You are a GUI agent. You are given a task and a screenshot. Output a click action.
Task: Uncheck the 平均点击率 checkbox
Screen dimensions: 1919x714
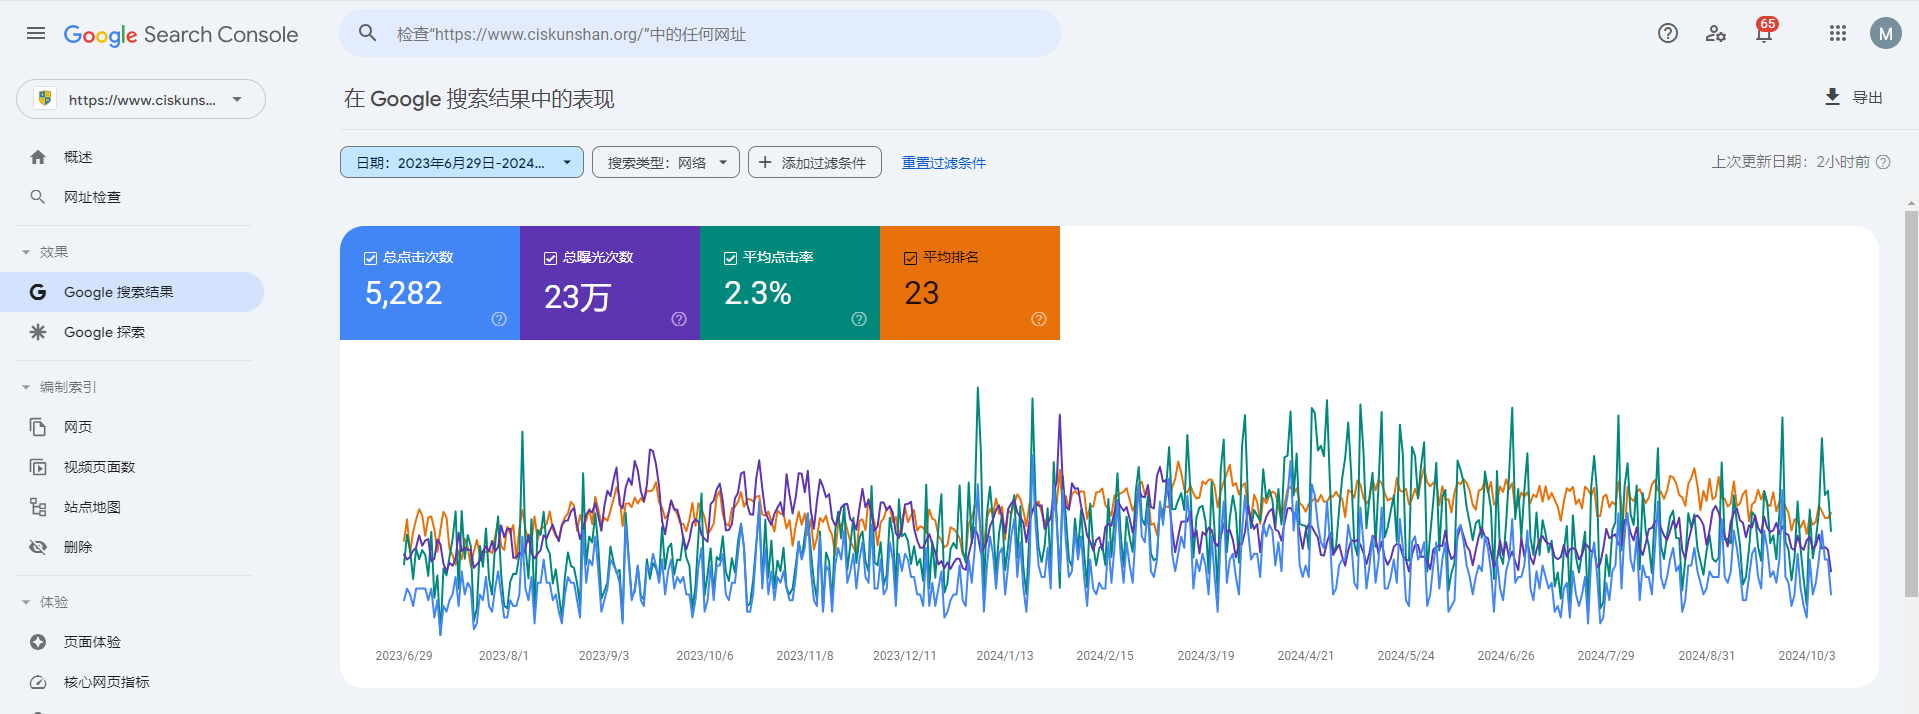730,258
